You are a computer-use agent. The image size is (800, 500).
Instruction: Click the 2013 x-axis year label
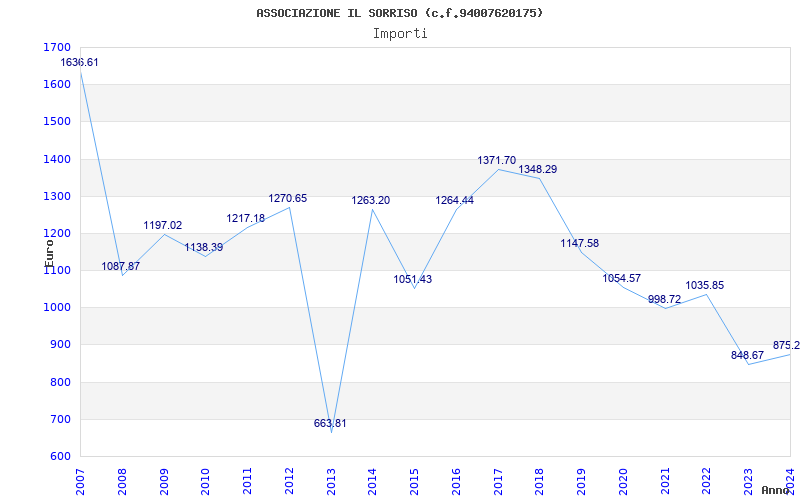(x=331, y=482)
